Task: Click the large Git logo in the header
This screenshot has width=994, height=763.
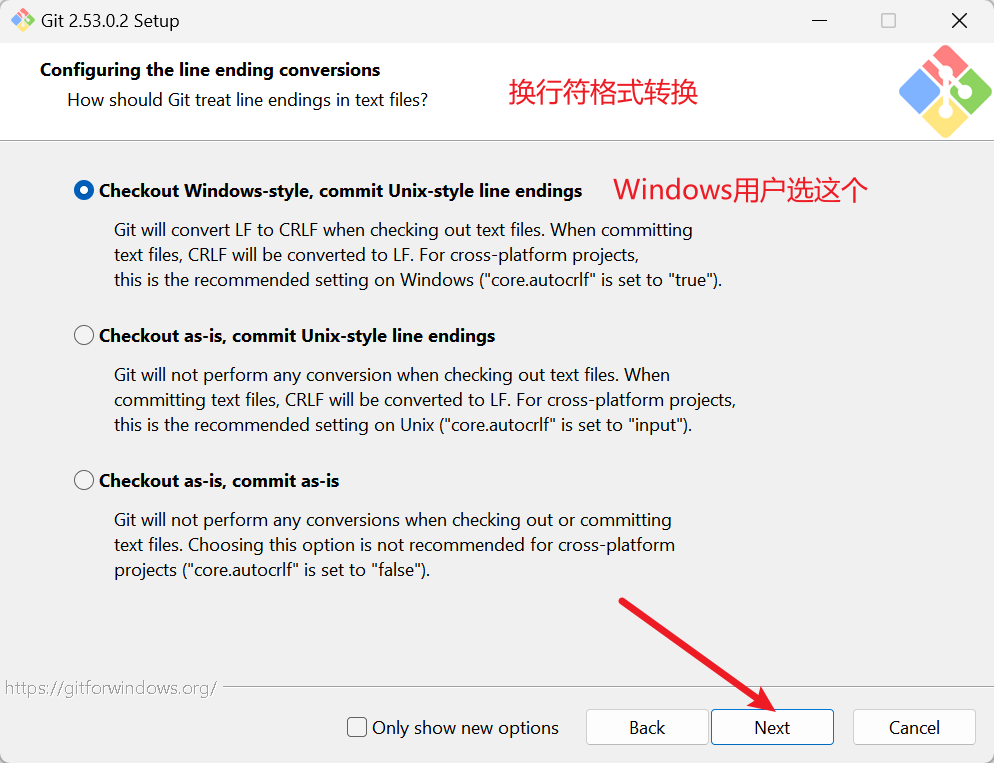Action: click(945, 91)
